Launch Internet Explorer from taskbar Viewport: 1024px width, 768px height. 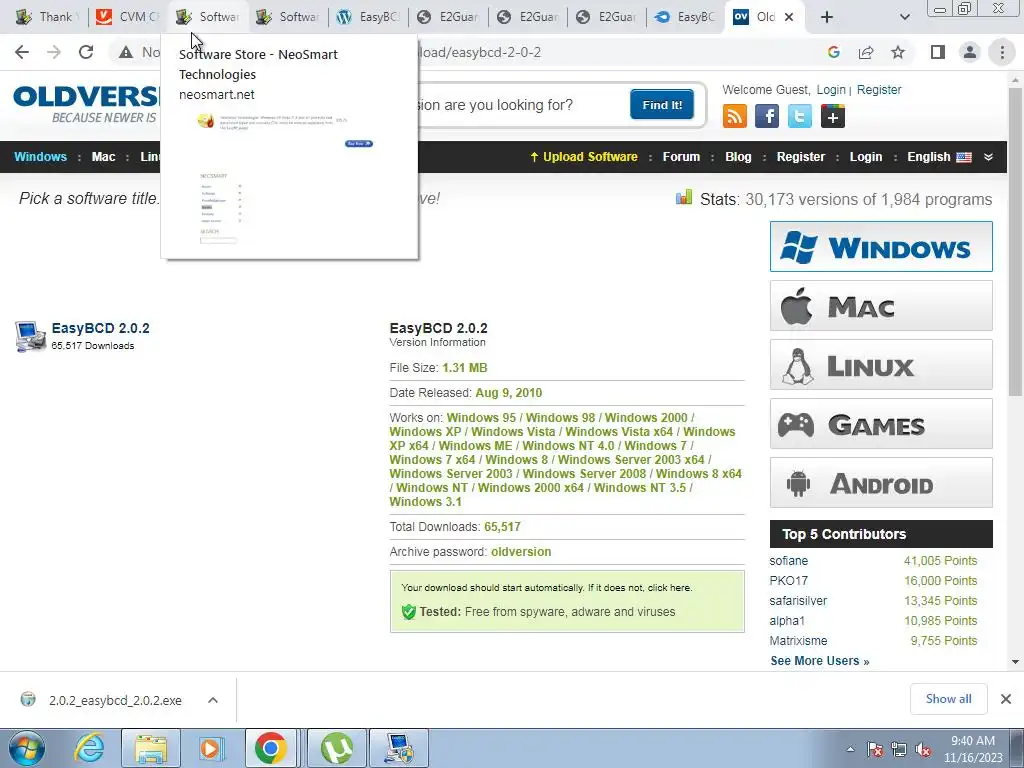point(89,748)
